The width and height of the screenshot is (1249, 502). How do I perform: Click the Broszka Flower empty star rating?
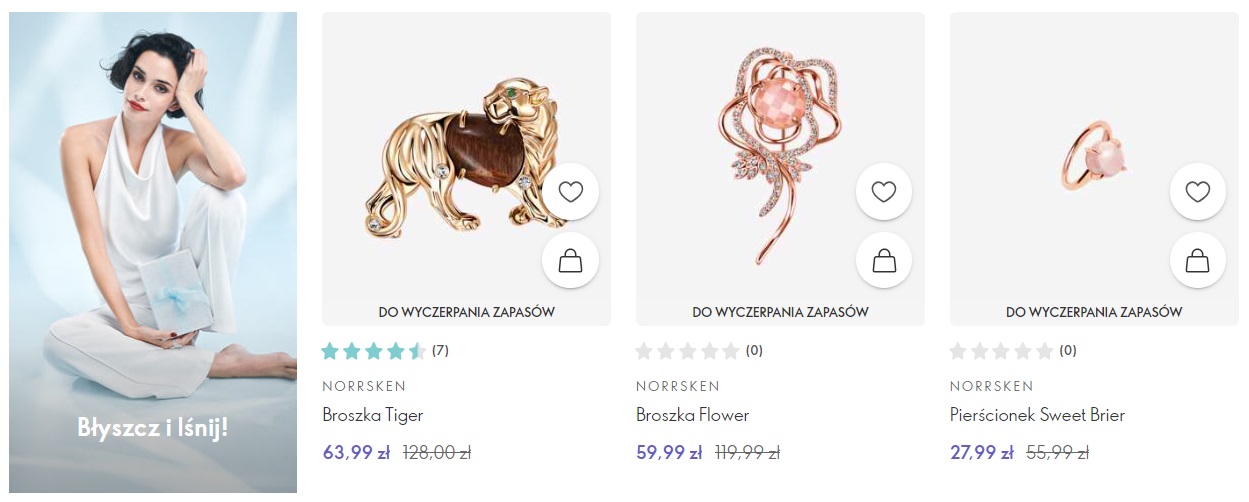tap(687, 351)
